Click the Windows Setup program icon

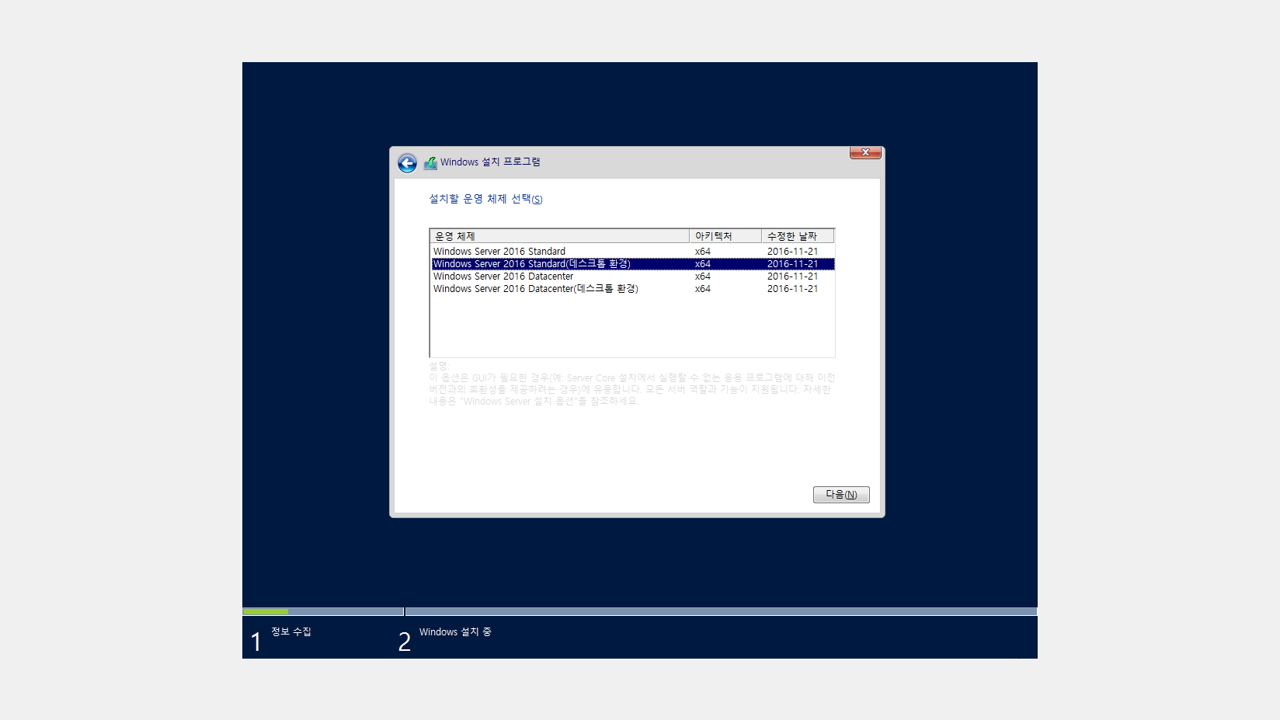(430, 163)
